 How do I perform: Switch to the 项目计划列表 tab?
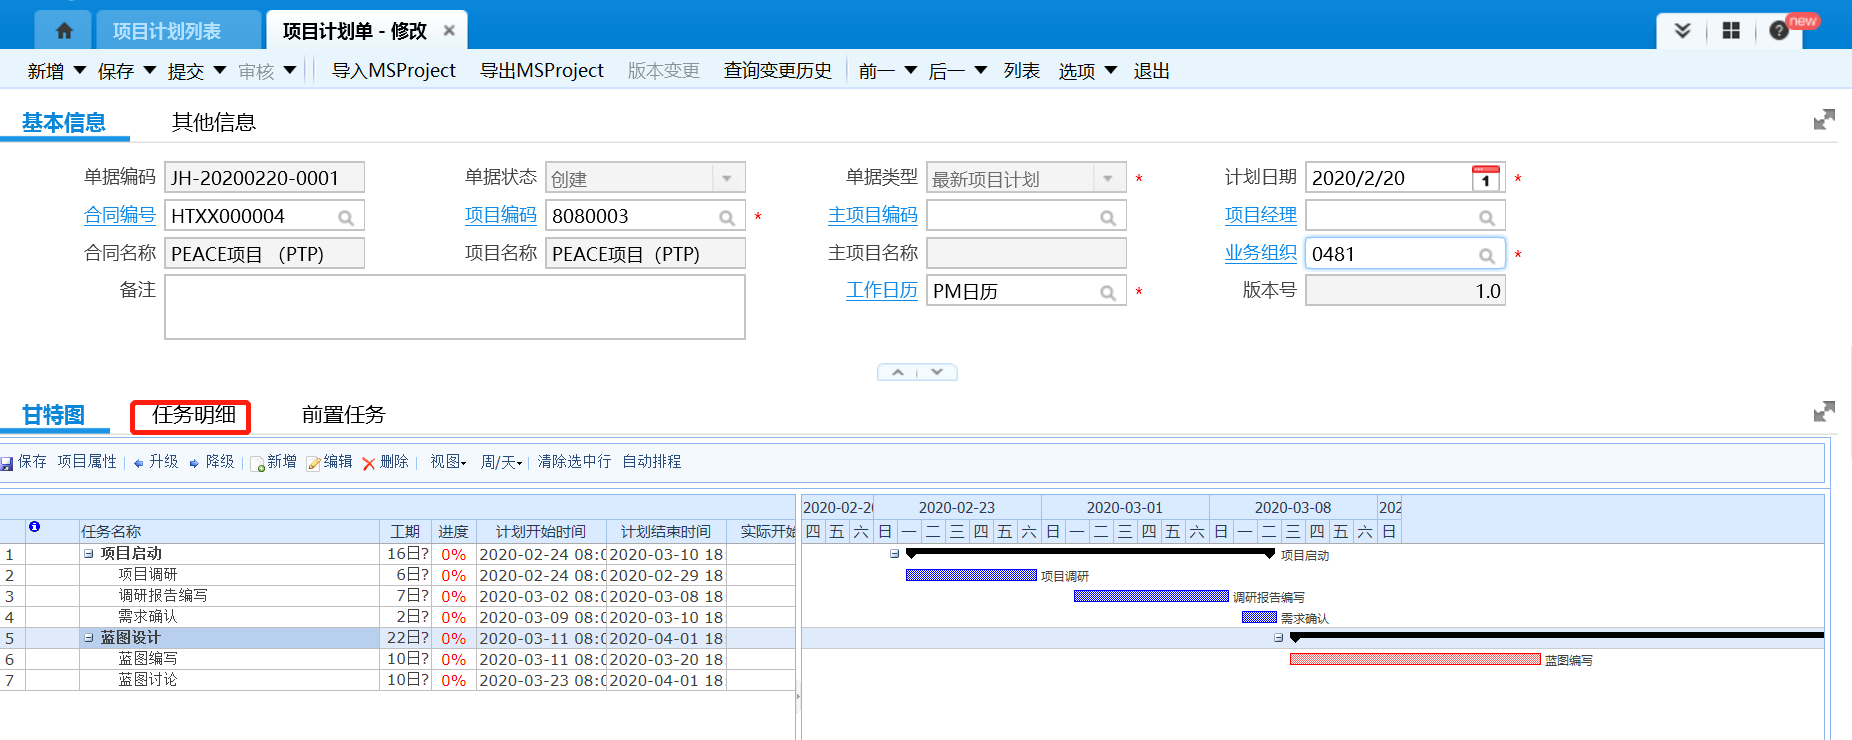tap(166, 31)
